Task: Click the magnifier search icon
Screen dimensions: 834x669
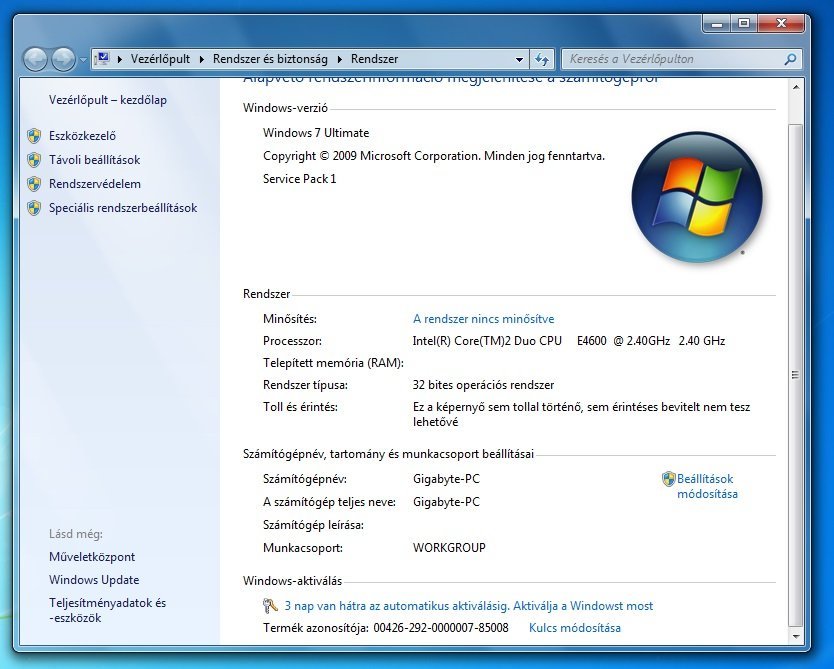Action: click(790, 59)
